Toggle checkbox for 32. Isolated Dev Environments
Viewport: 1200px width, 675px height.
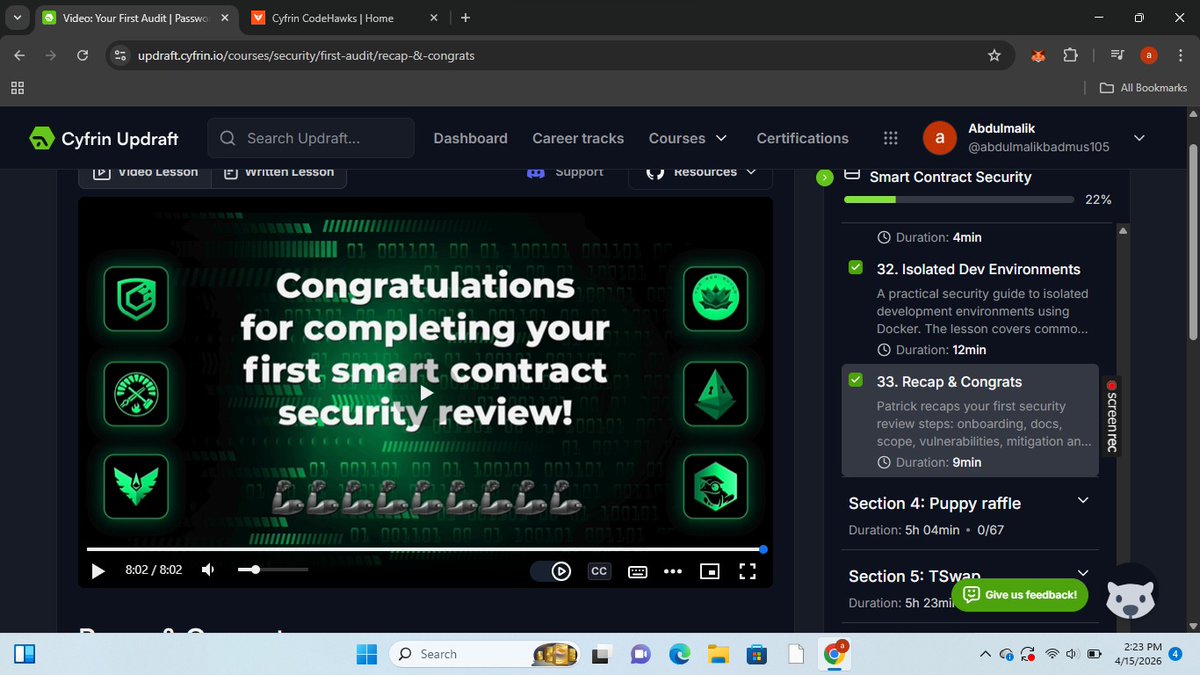tap(855, 268)
